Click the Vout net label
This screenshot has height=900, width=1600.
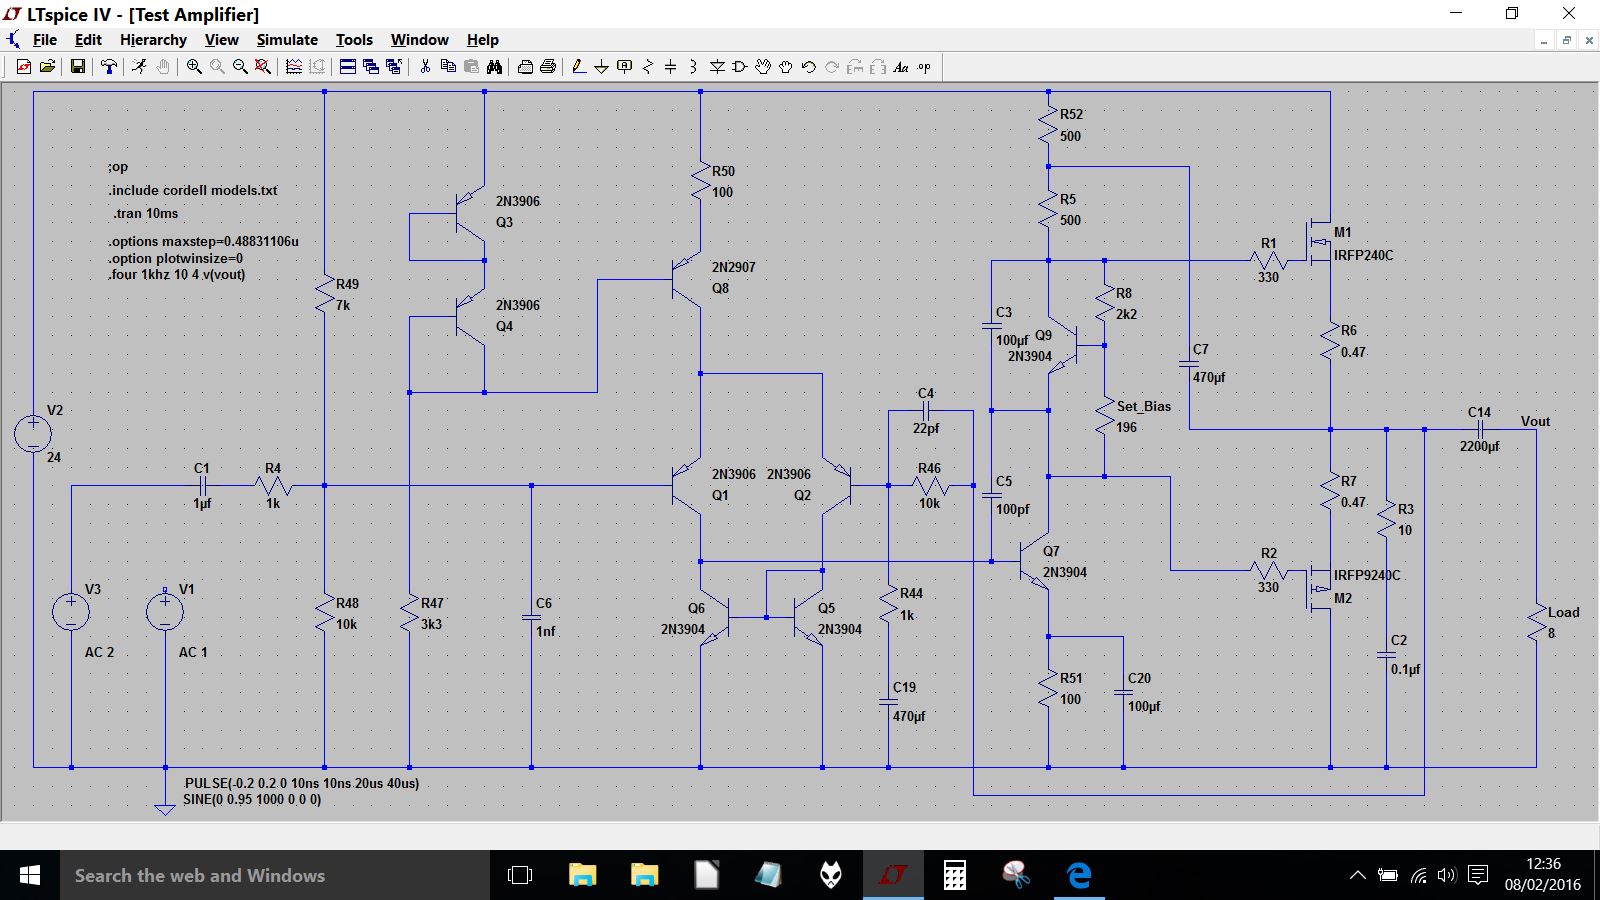1535,421
